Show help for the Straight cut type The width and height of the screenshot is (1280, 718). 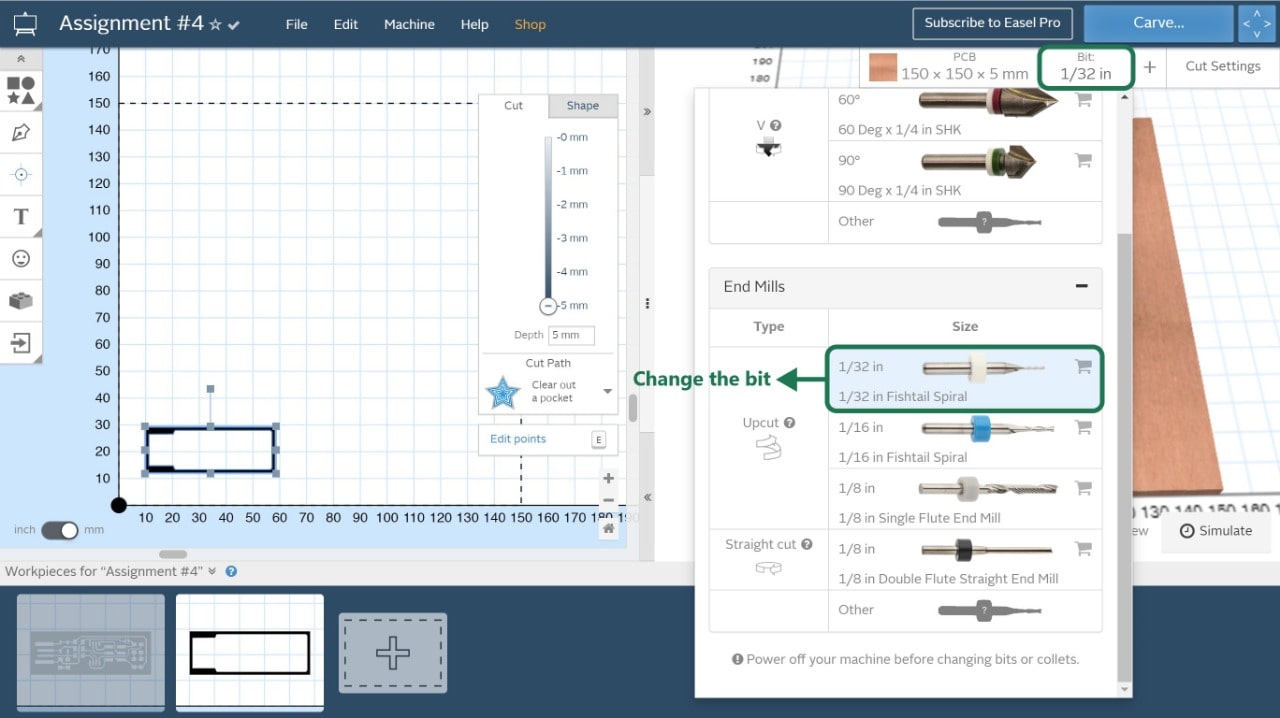[807, 545]
